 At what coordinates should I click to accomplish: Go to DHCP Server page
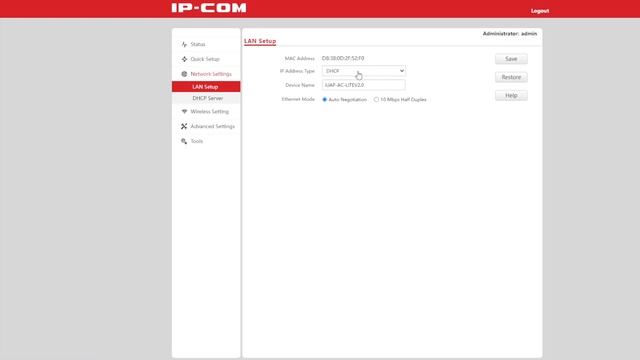point(206,98)
